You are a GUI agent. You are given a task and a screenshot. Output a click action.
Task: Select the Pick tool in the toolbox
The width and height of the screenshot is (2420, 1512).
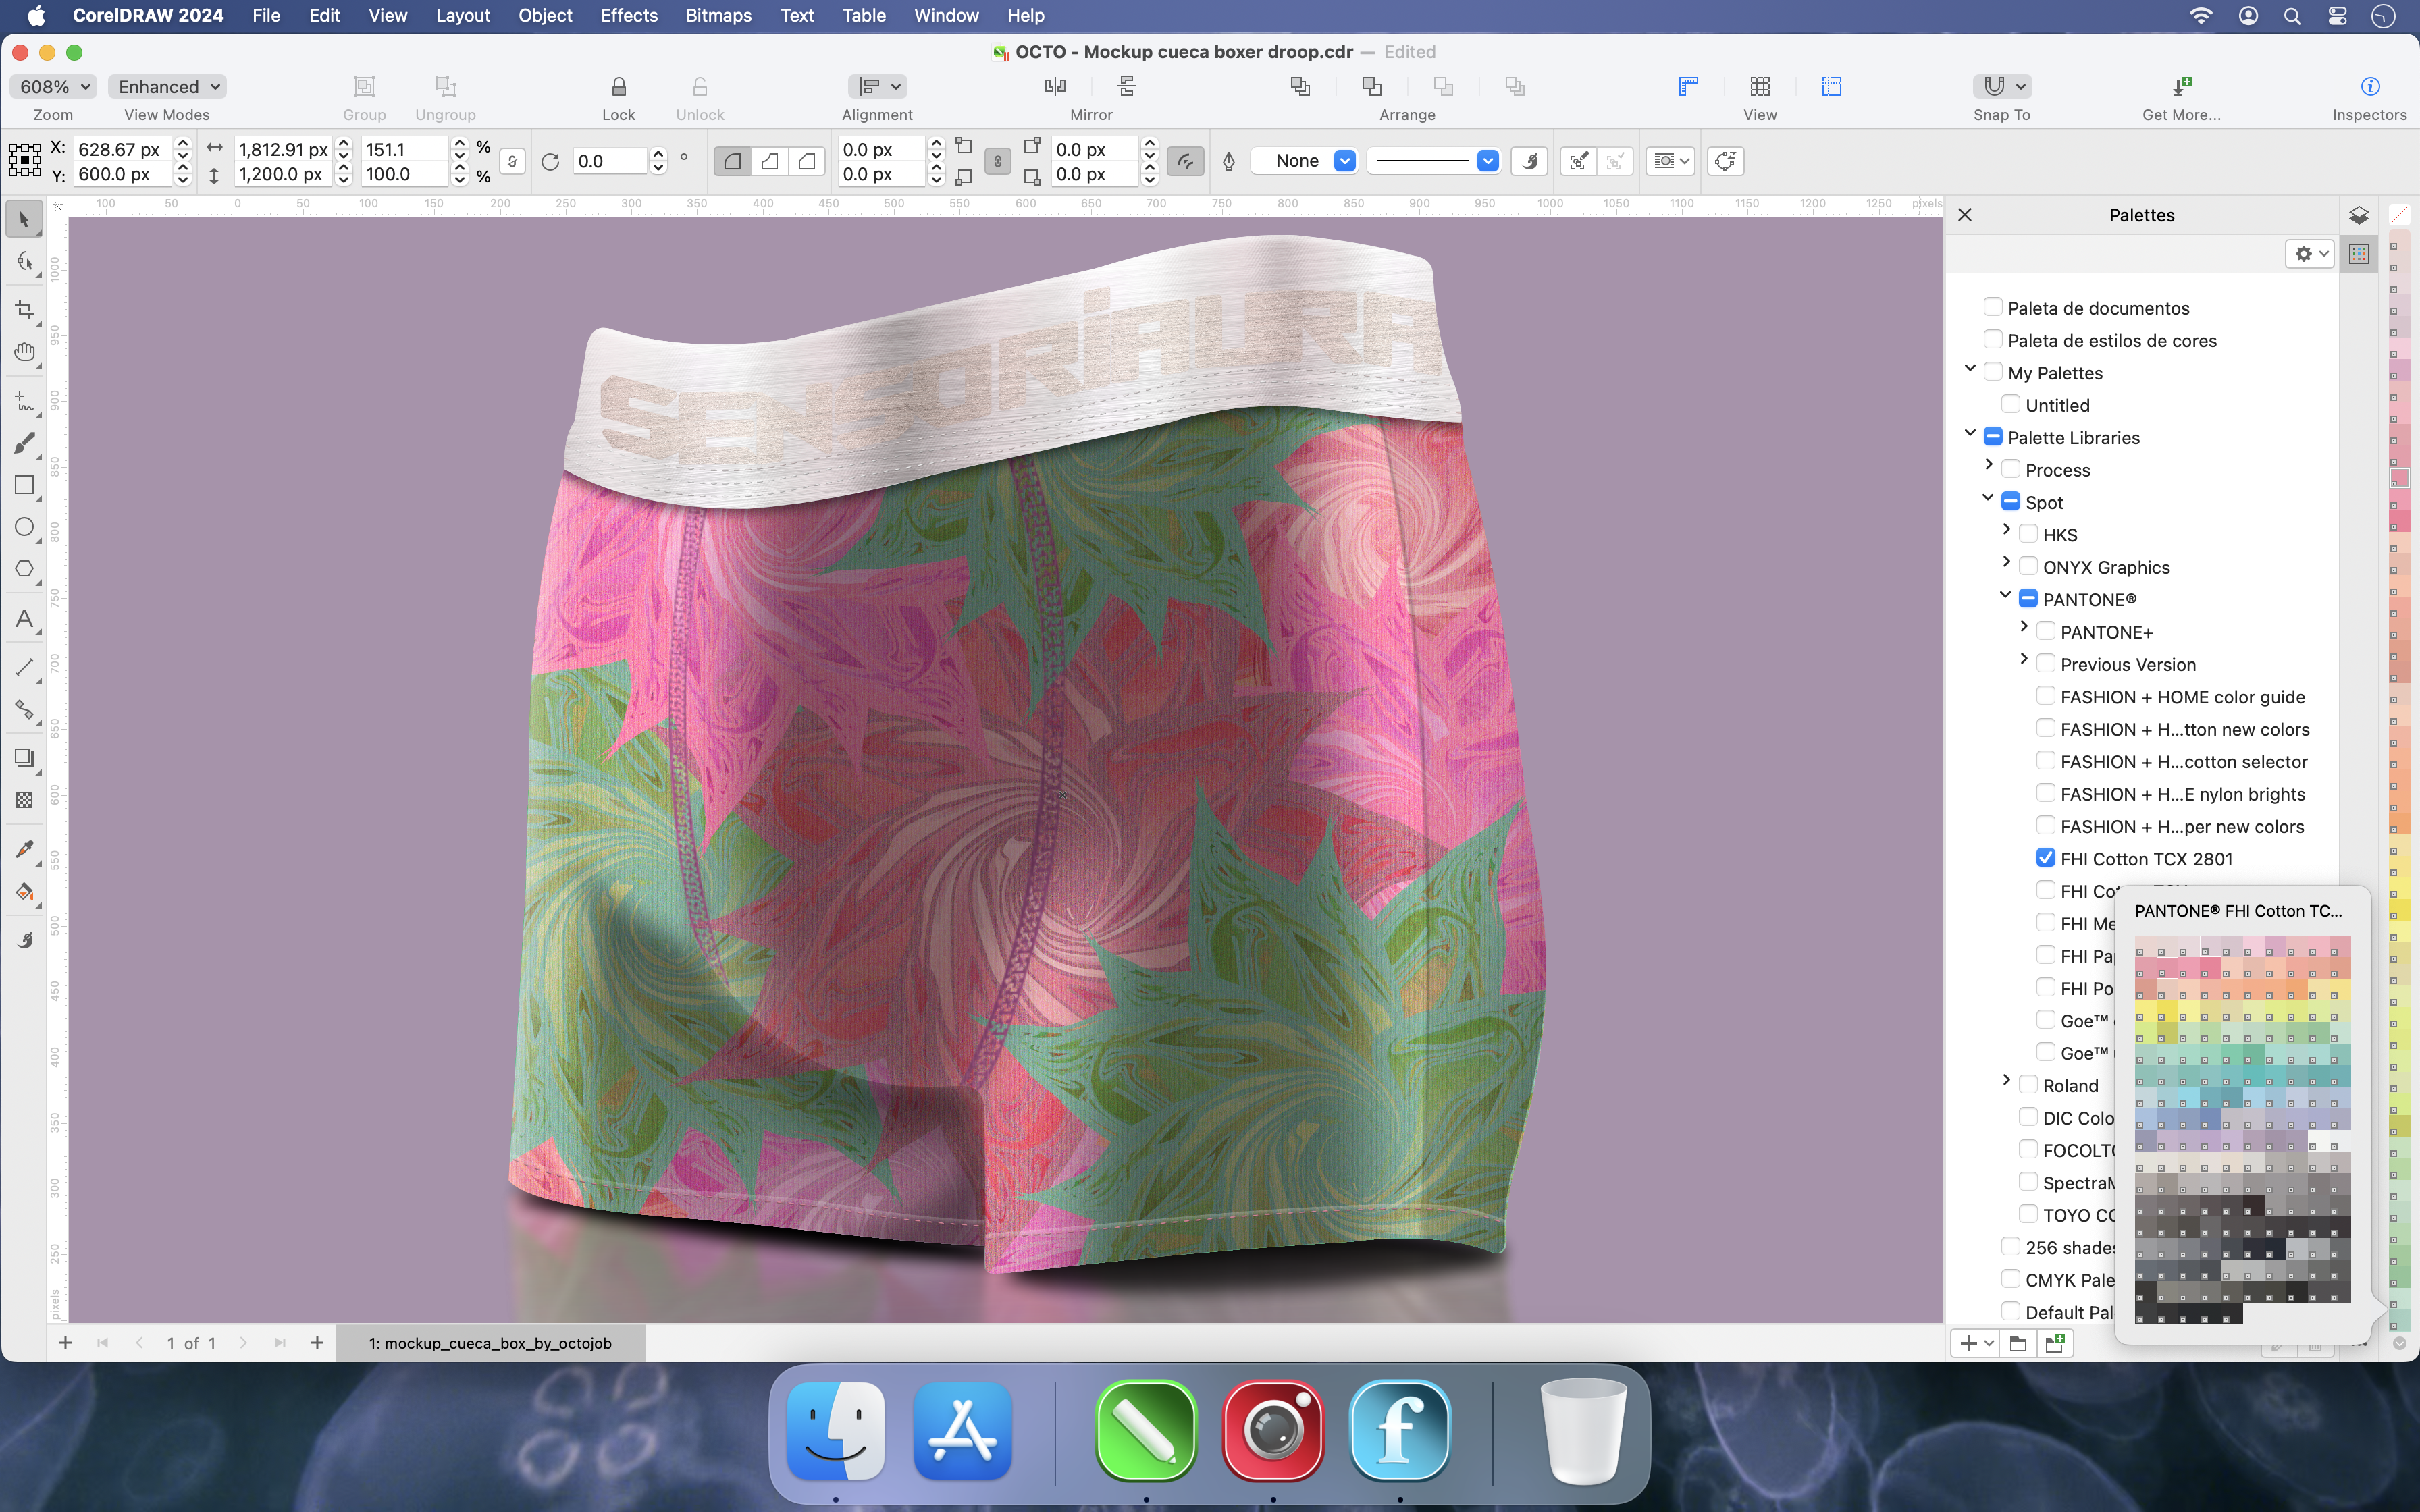click(x=24, y=219)
